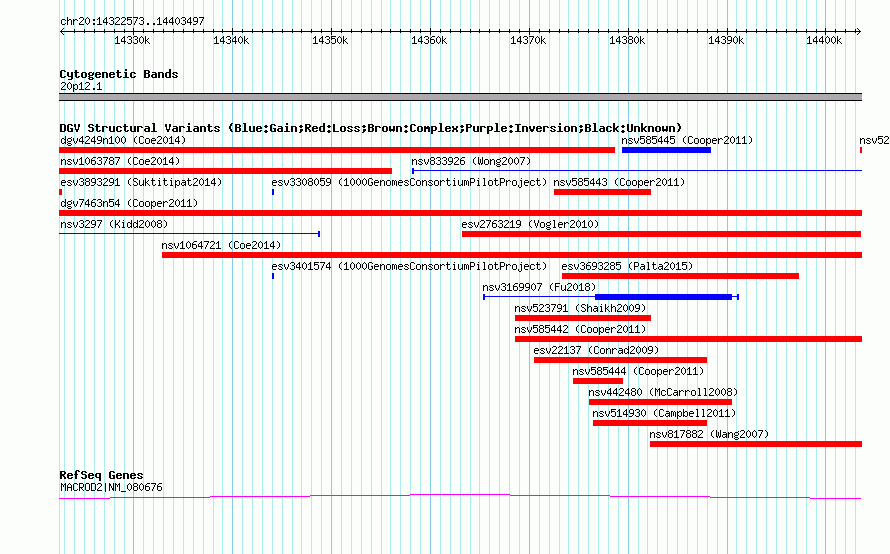The image size is (890, 554).
Task: Open the nsv585442 (Cooper2011) label
Action: [x=580, y=329]
